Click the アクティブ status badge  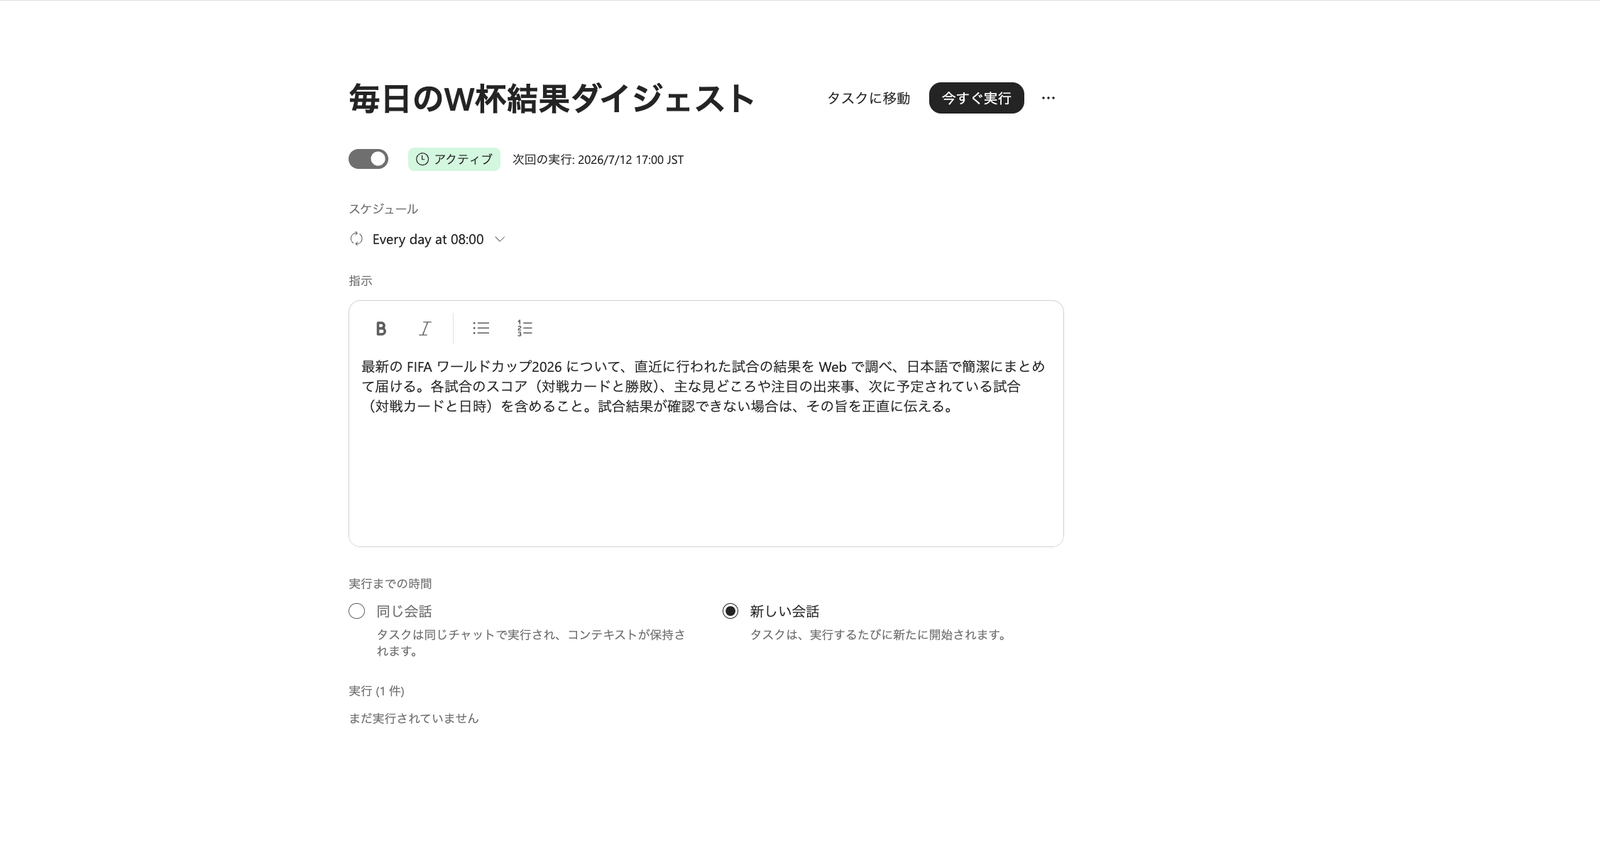click(x=454, y=159)
